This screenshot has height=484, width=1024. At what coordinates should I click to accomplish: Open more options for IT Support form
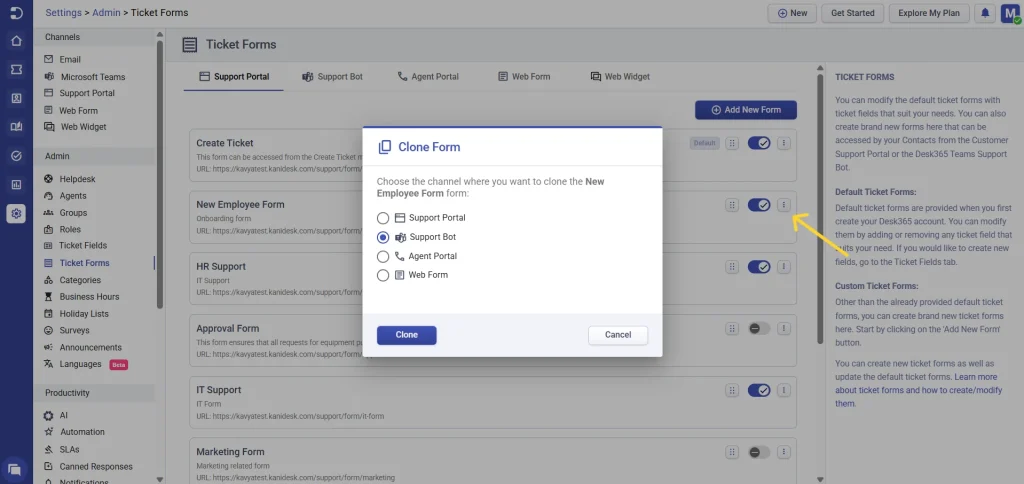coord(784,391)
